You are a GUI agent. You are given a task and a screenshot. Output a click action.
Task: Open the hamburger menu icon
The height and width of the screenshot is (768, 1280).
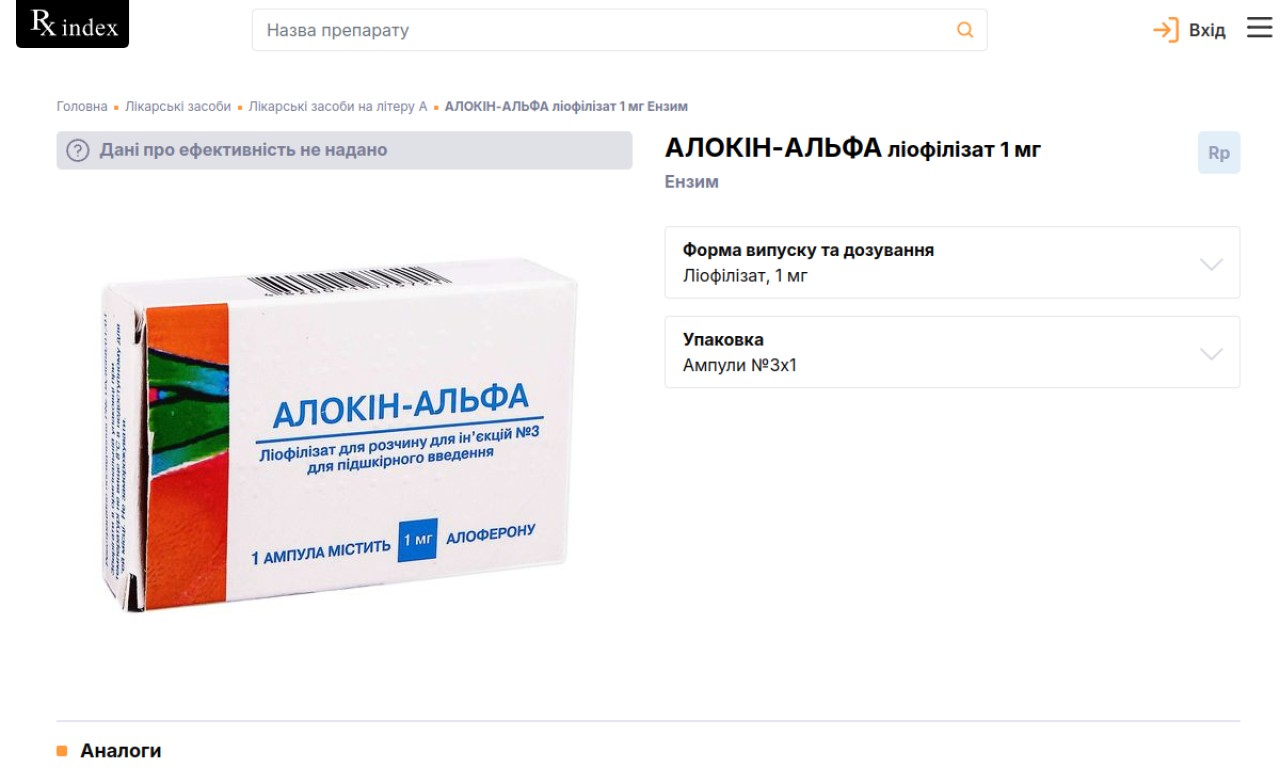pos(1259,28)
